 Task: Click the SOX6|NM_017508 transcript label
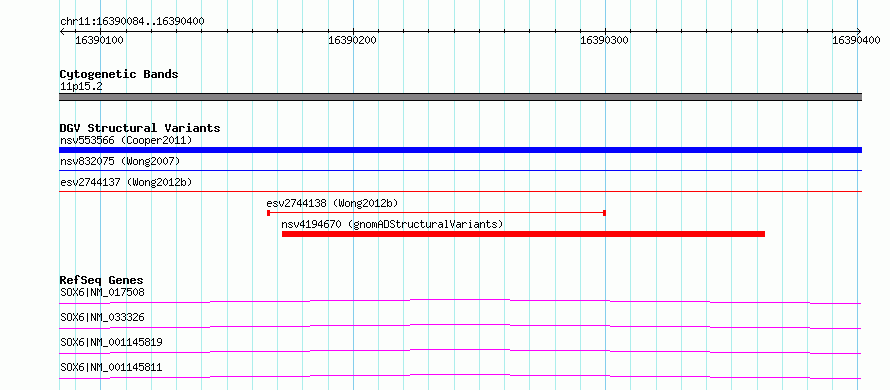102,292
